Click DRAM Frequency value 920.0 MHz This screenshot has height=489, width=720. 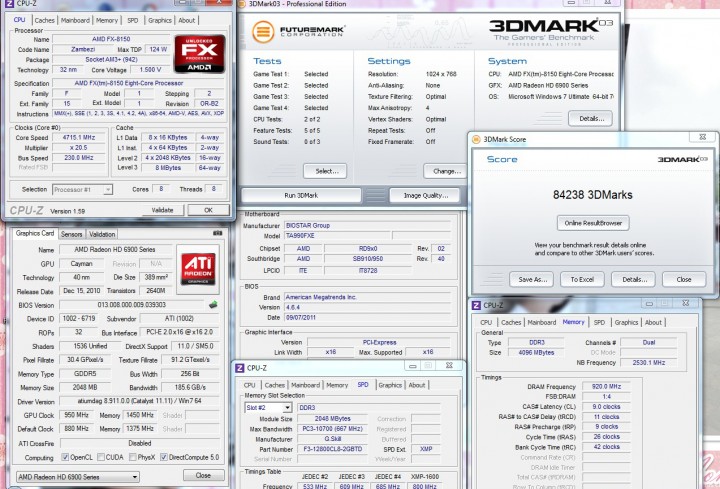[606, 387]
